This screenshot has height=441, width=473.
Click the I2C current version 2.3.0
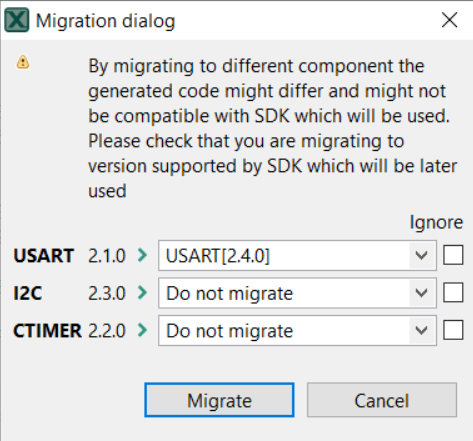click(x=107, y=293)
